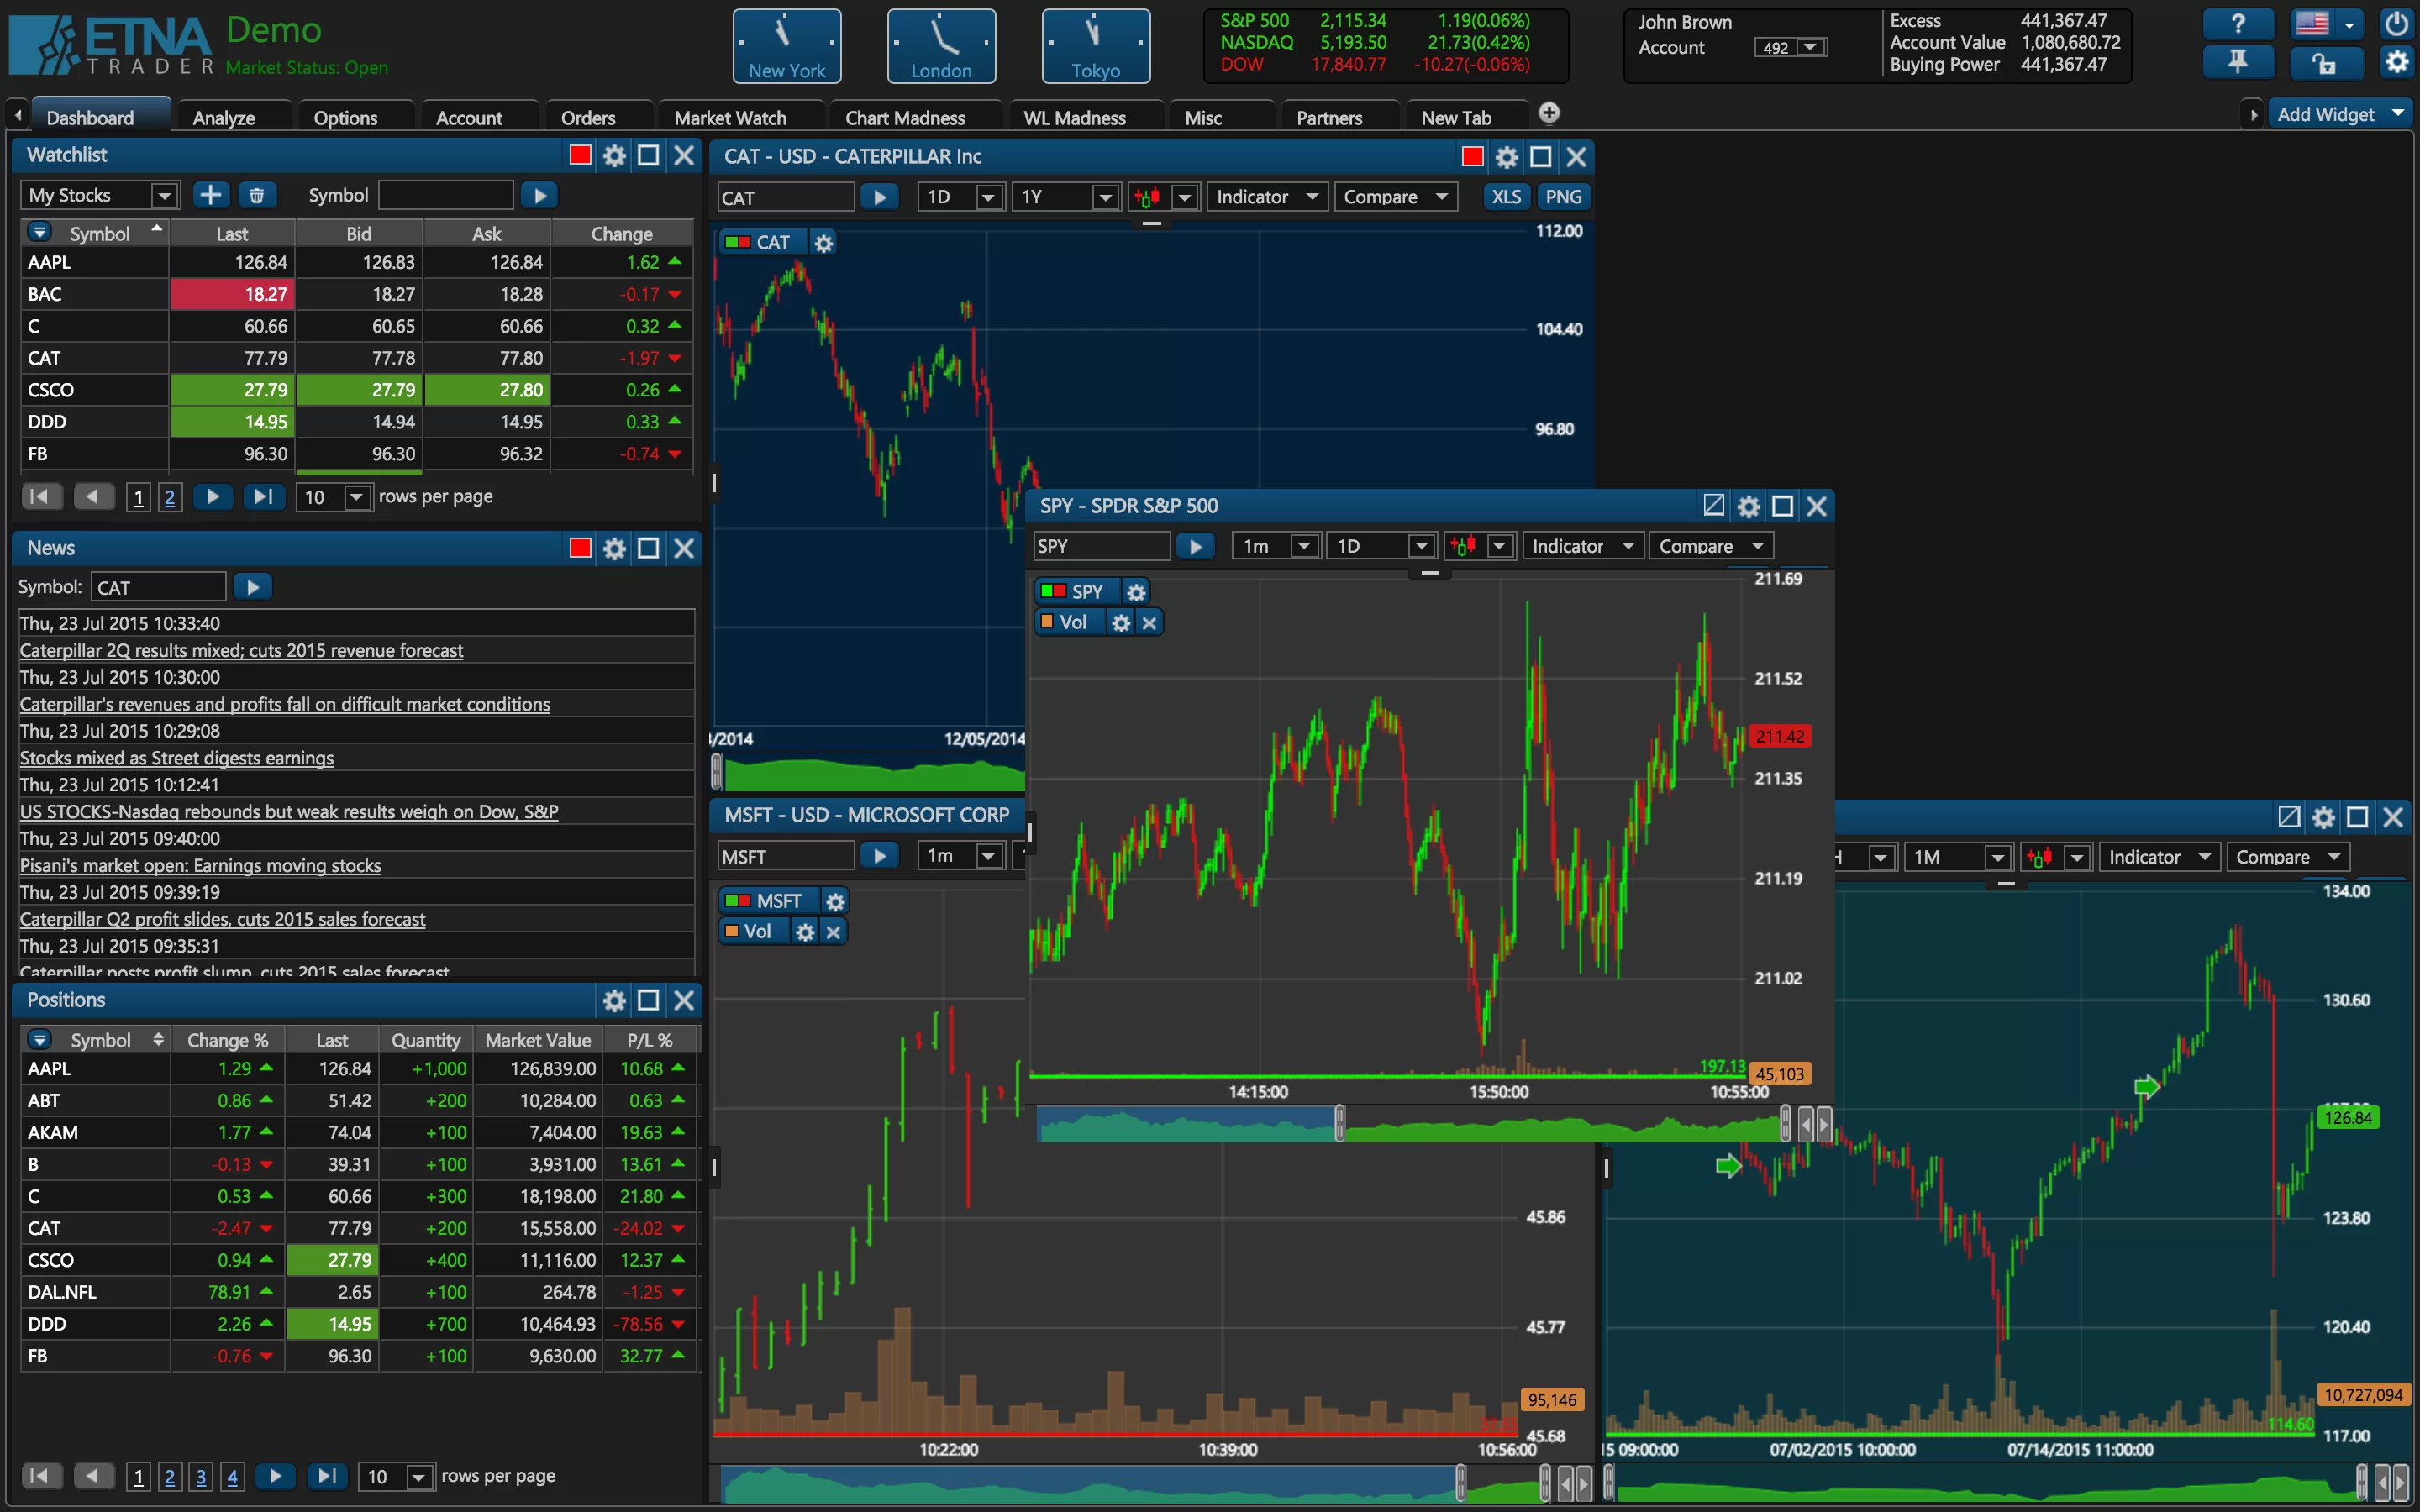Drag the SPY chart time range slider
The image size is (2420, 1512).
coord(1336,1124)
